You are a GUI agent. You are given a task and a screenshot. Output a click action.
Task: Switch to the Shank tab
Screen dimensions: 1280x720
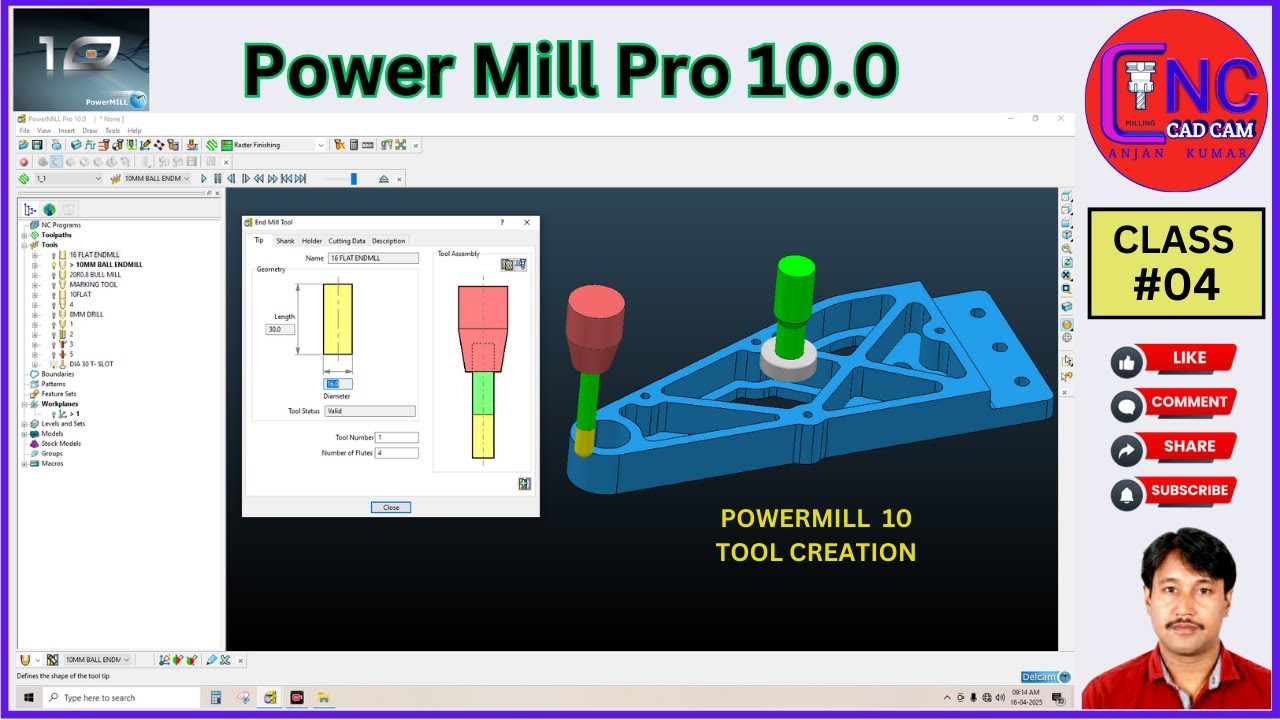tap(285, 241)
